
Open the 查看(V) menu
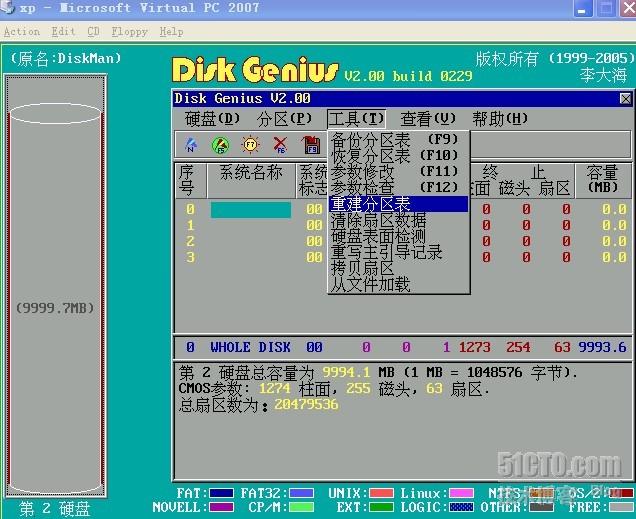pos(428,119)
